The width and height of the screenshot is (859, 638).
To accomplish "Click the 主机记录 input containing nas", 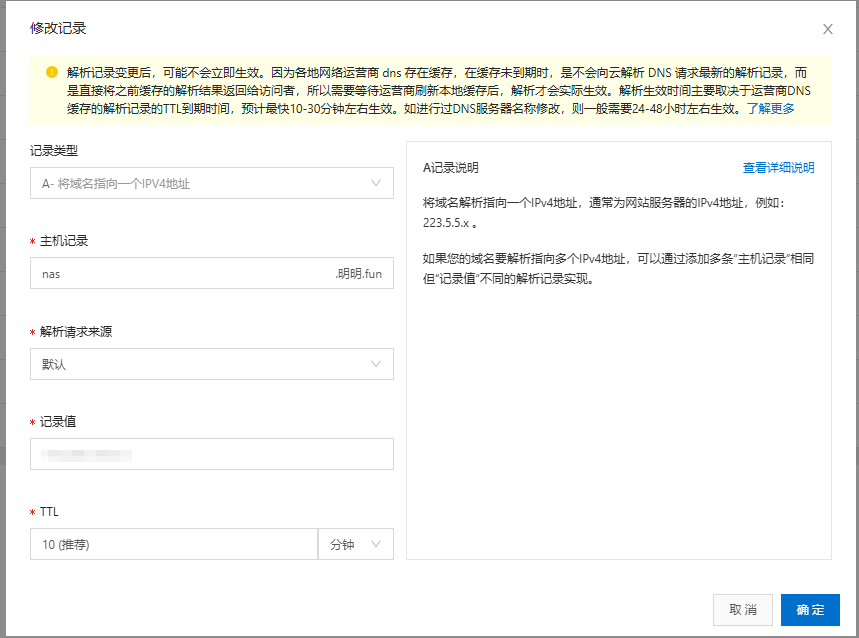I will tap(180, 273).
